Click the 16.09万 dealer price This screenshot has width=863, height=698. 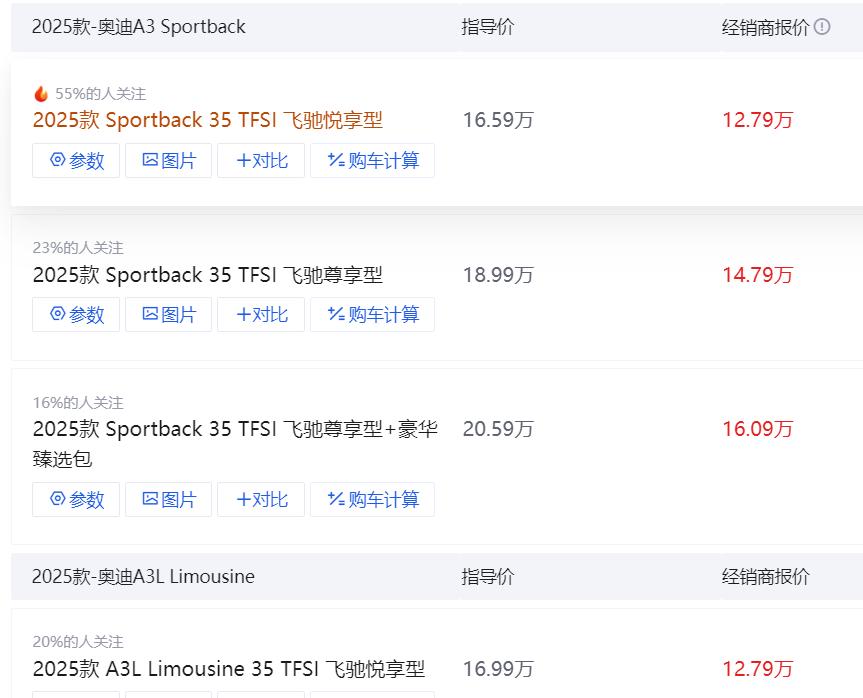click(757, 429)
